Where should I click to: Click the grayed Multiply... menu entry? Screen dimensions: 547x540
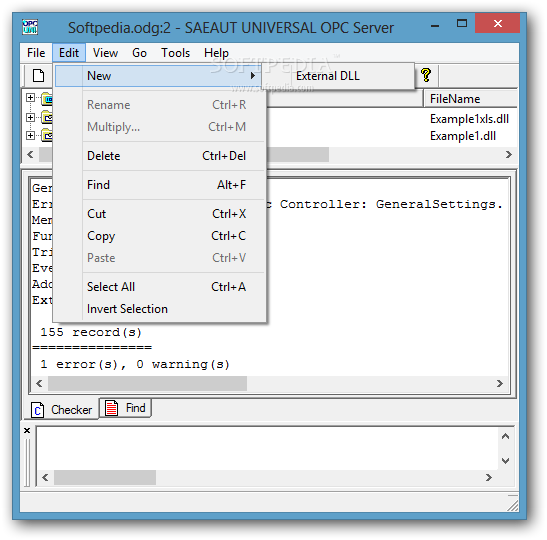159,127
